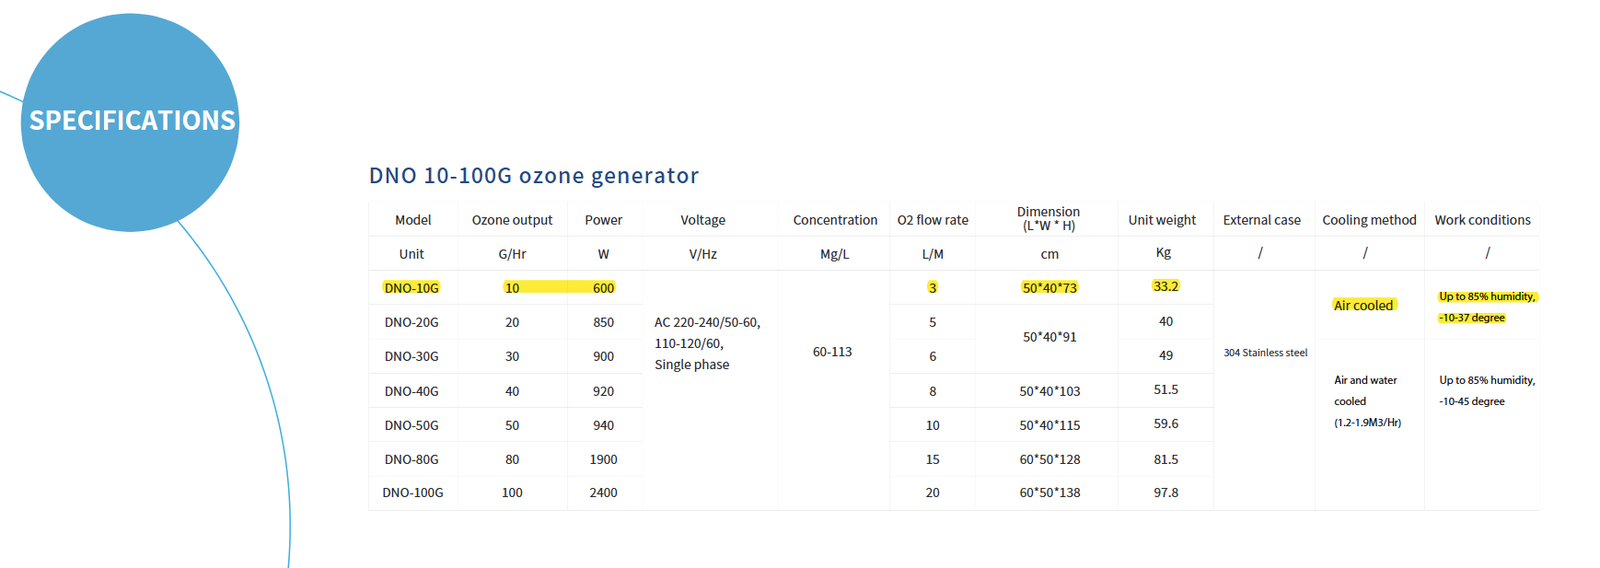Select the DNO-100G model cell
Image resolution: width=1600 pixels, height=568 pixels.
(412, 492)
